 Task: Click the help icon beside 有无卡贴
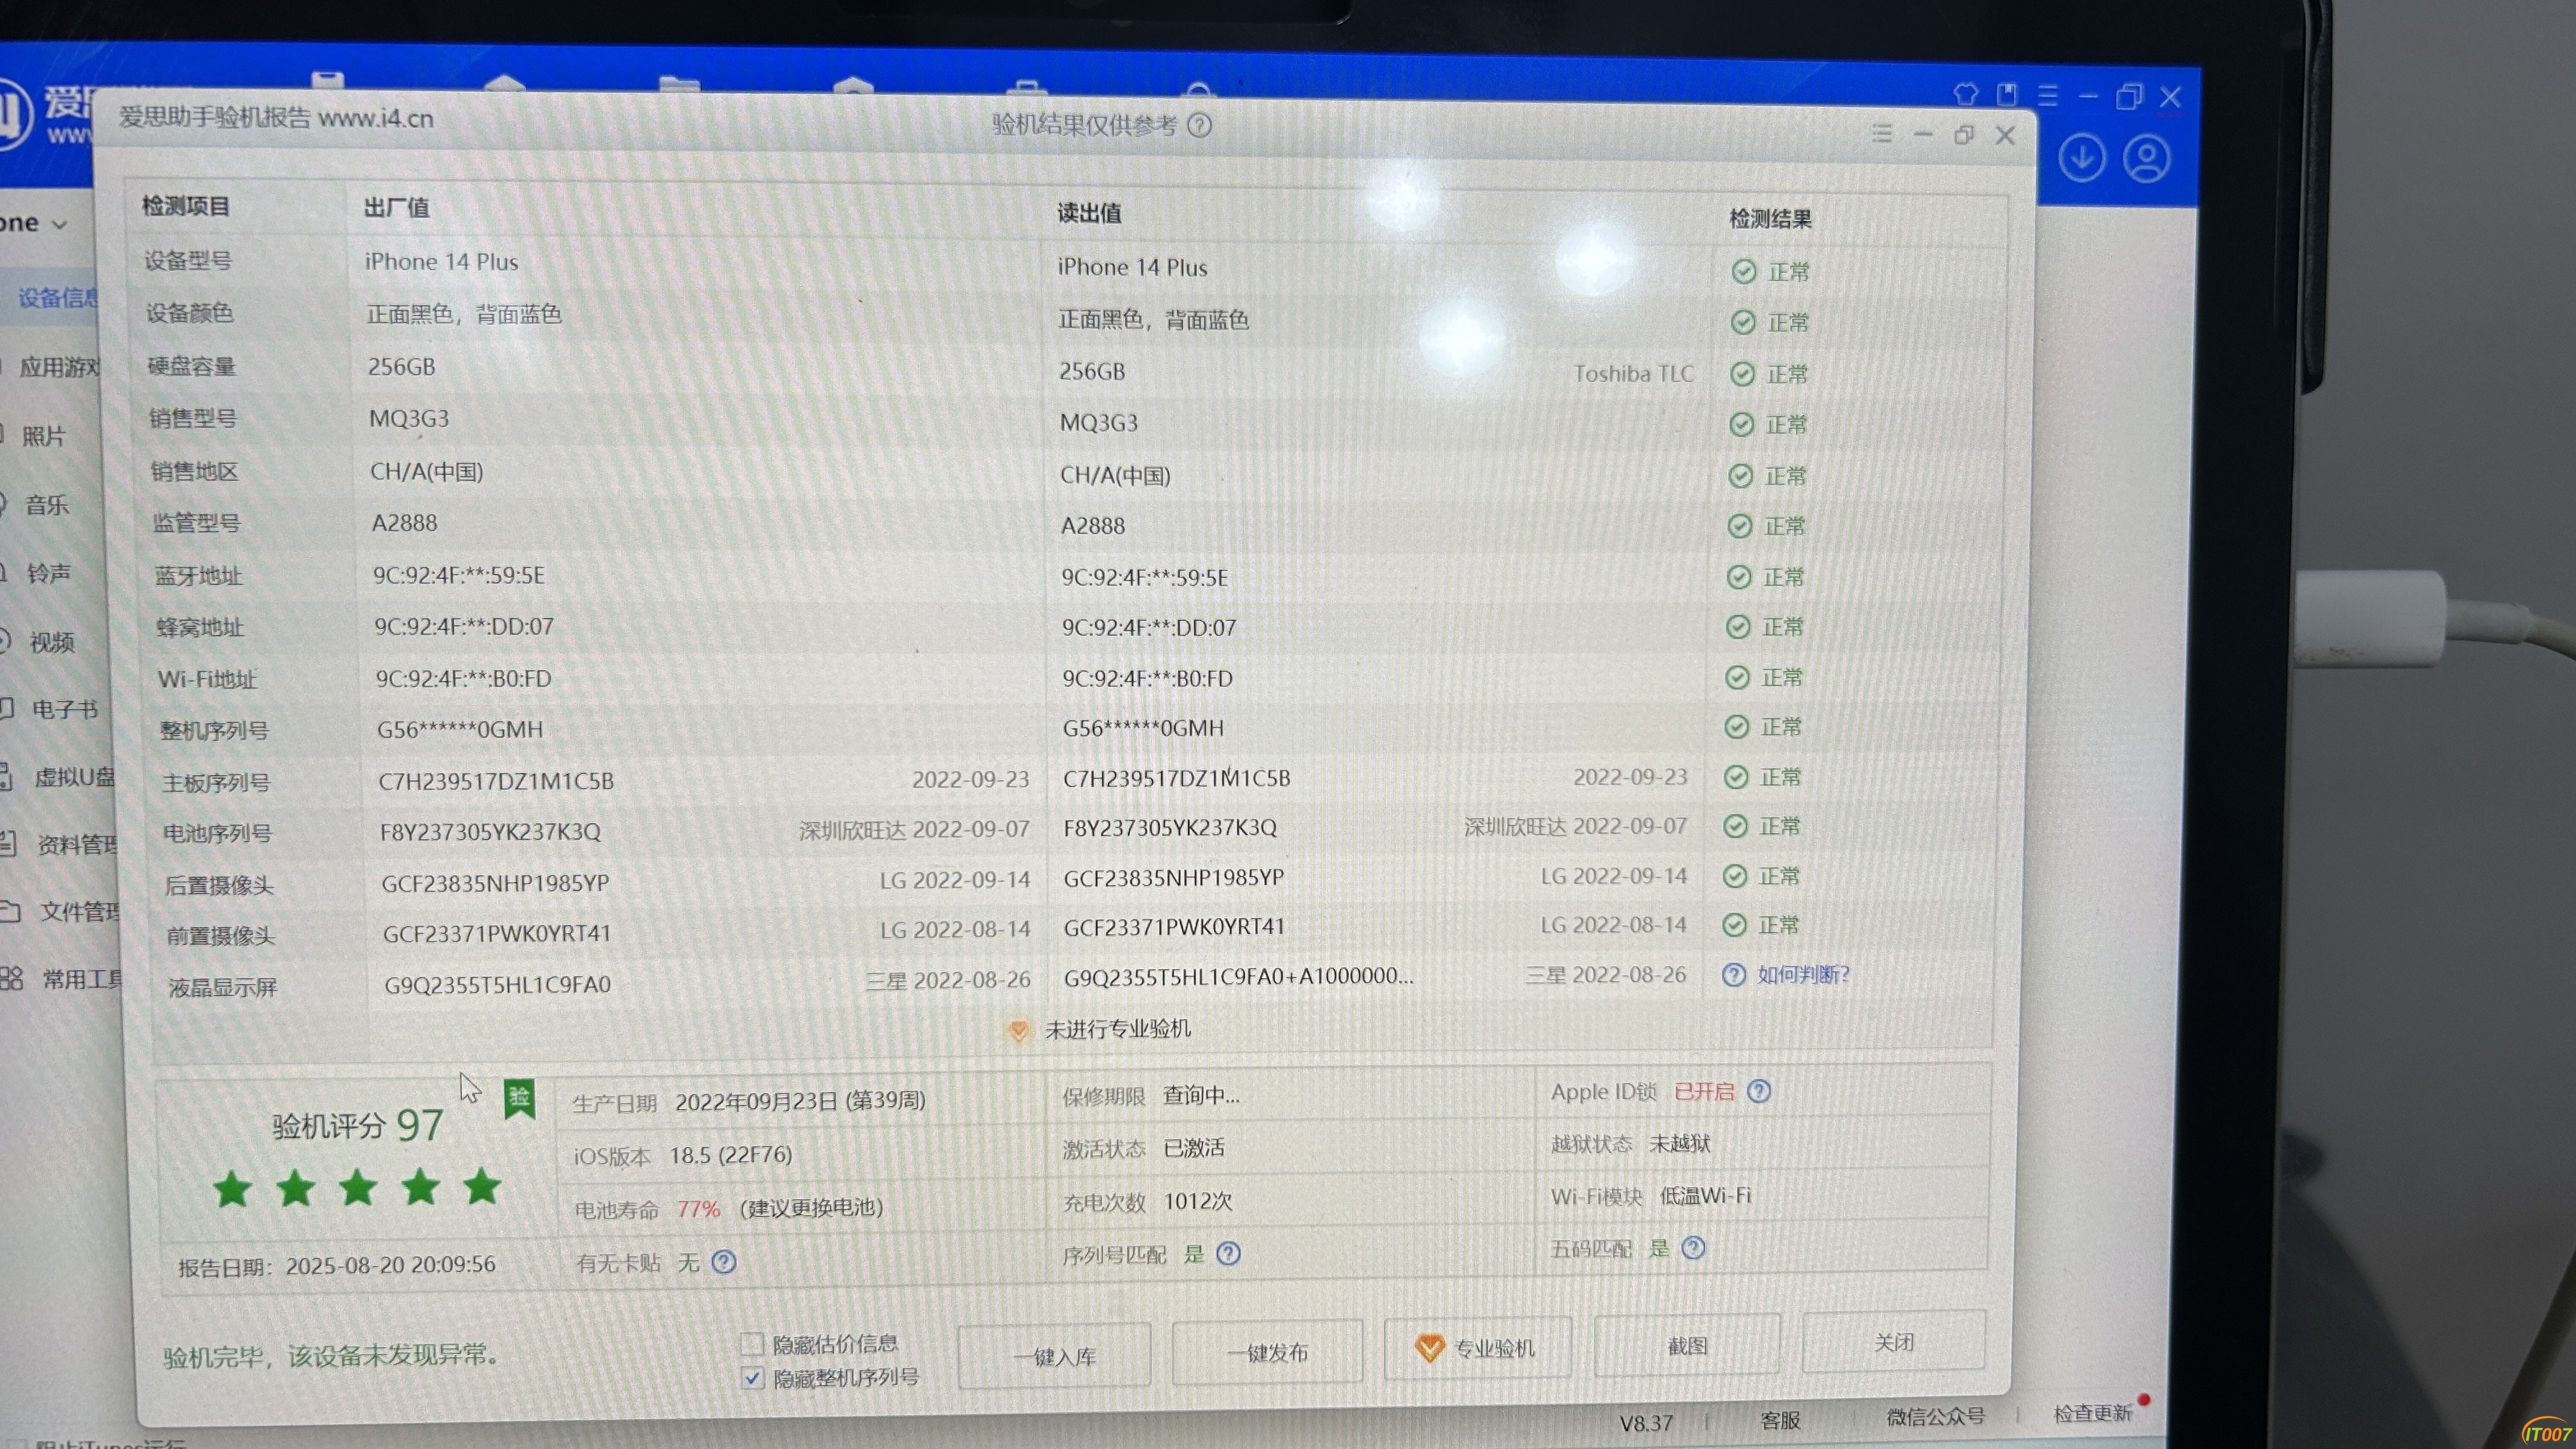724,1262
